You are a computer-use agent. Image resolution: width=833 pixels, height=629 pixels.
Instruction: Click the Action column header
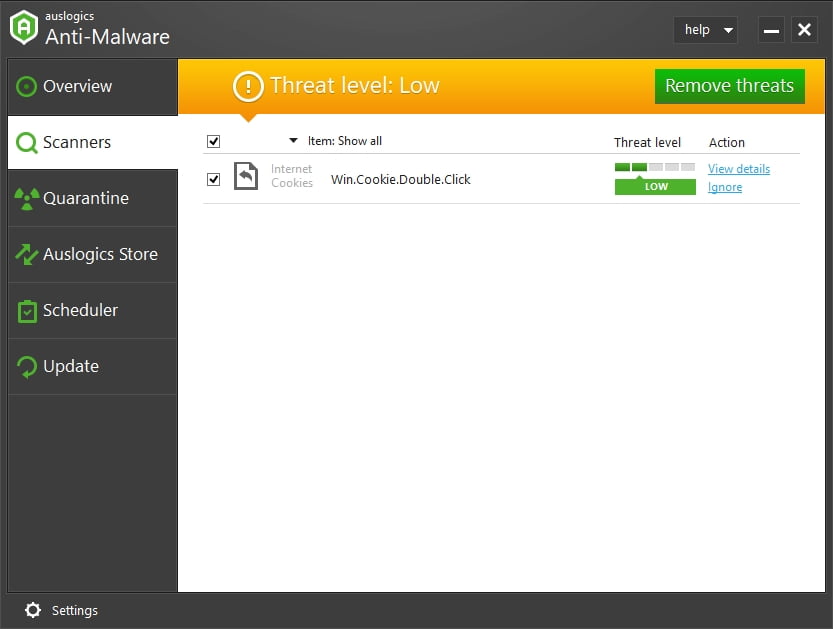pyautogui.click(x=727, y=142)
